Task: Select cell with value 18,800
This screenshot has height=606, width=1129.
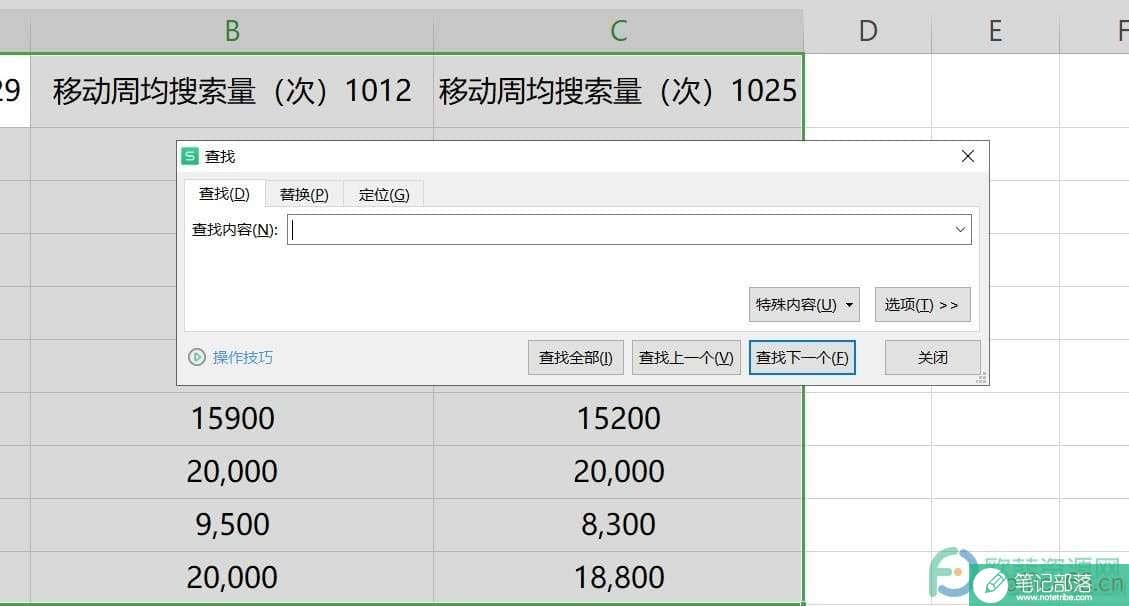Action: 619,577
